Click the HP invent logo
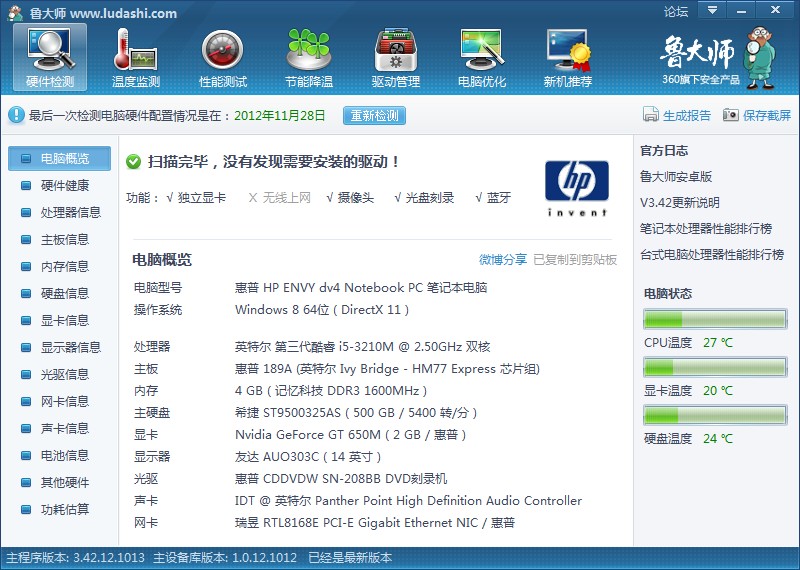Screen dimensions: 800x570 pos(577,188)
